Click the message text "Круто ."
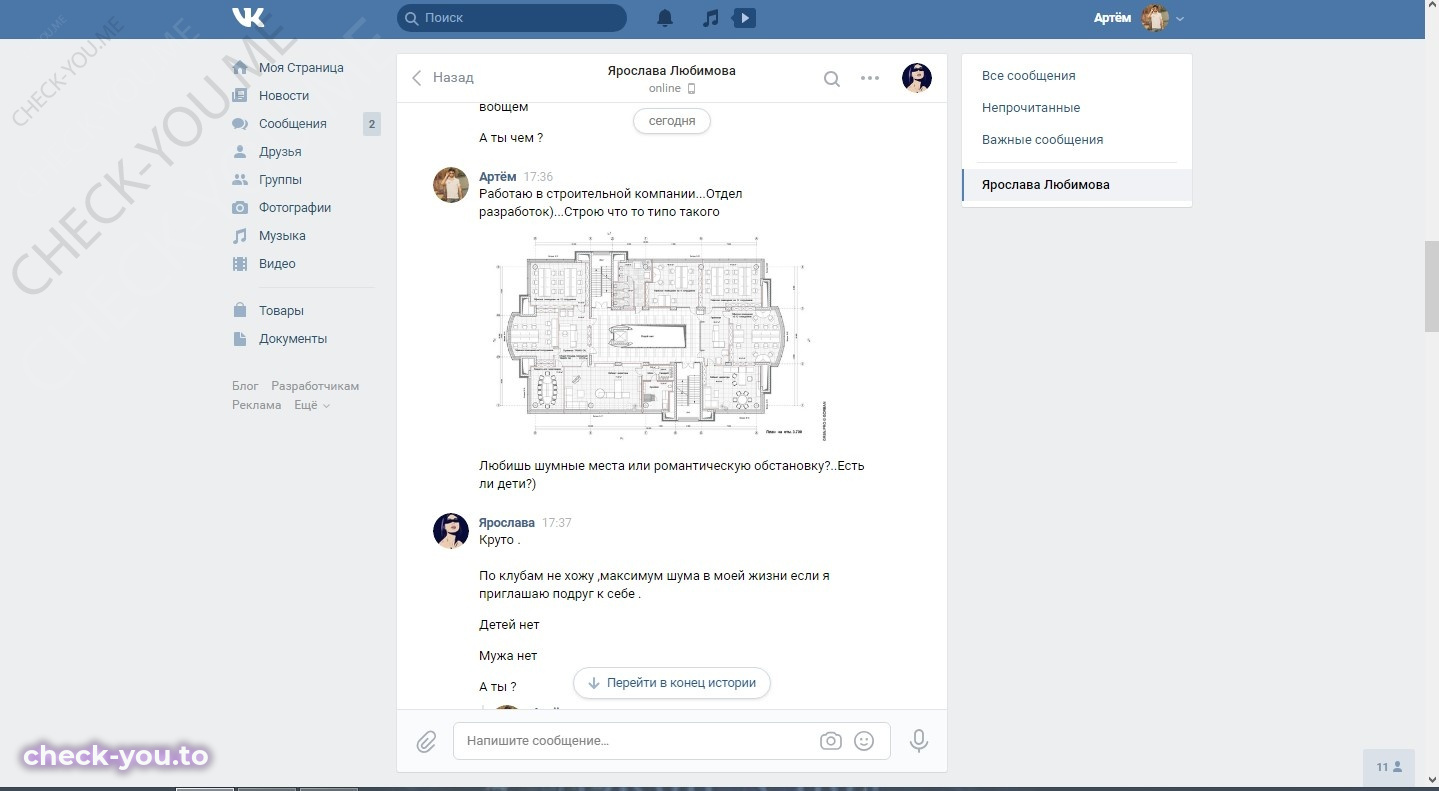This screenshot has height=791, width=1439. 500,540
